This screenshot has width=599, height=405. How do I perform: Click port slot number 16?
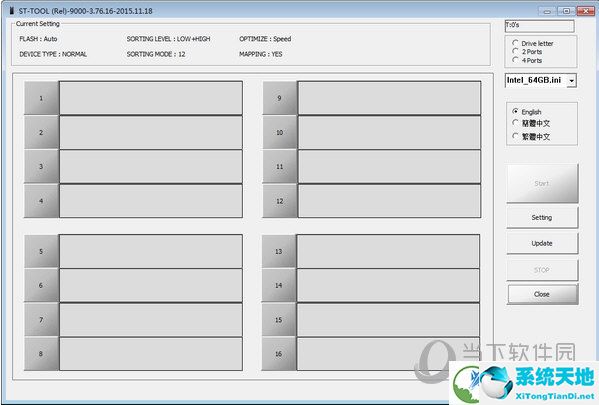point(278,354)
